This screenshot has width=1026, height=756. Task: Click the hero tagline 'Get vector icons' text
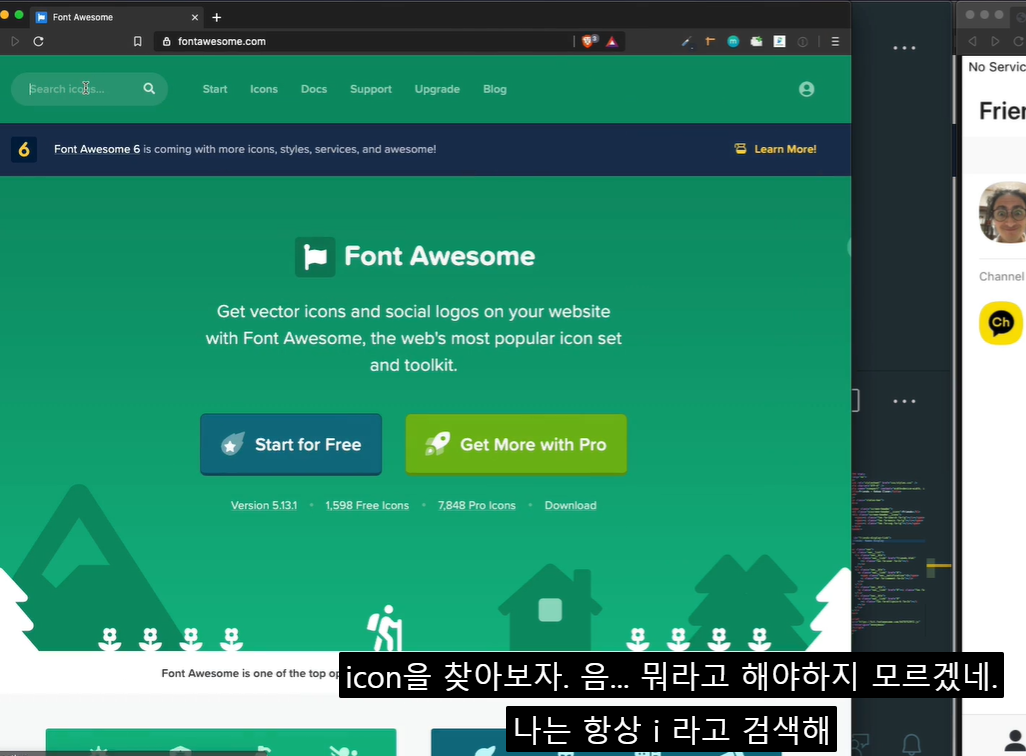pyautogui.click(x=414, y=338)
